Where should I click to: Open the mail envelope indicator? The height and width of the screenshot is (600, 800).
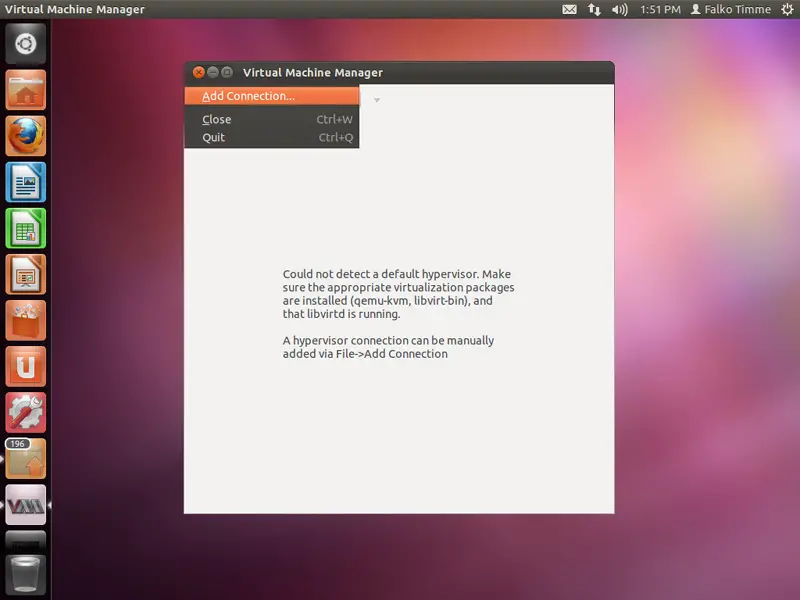pyautogui.click(x=569, y=9)
